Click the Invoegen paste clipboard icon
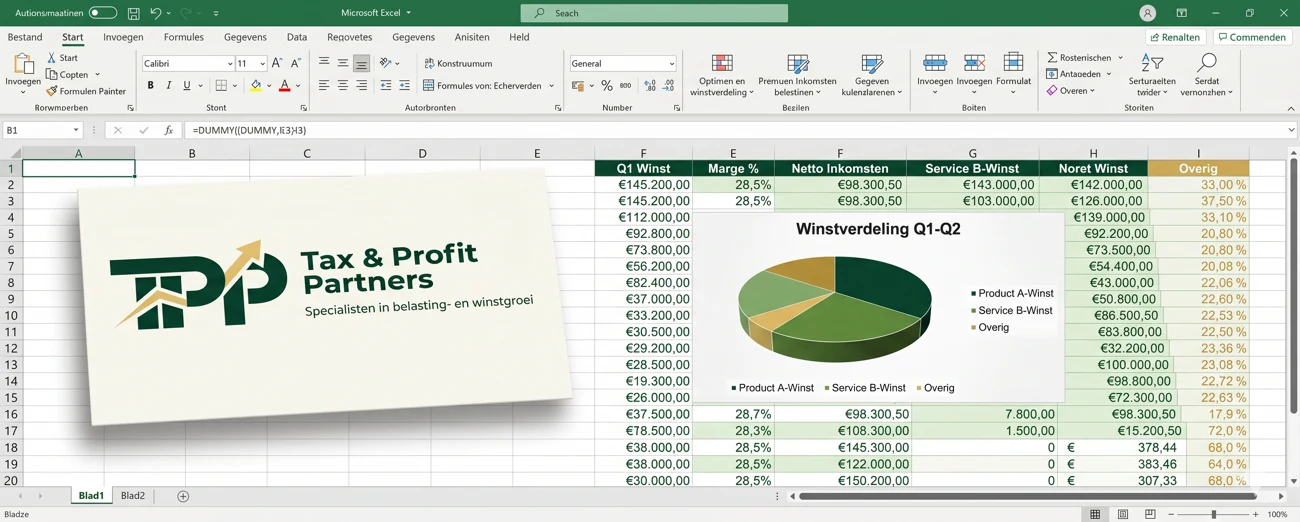Viewport: 1300px width, 522px height. pyautogui.click(x=22, y=66)
